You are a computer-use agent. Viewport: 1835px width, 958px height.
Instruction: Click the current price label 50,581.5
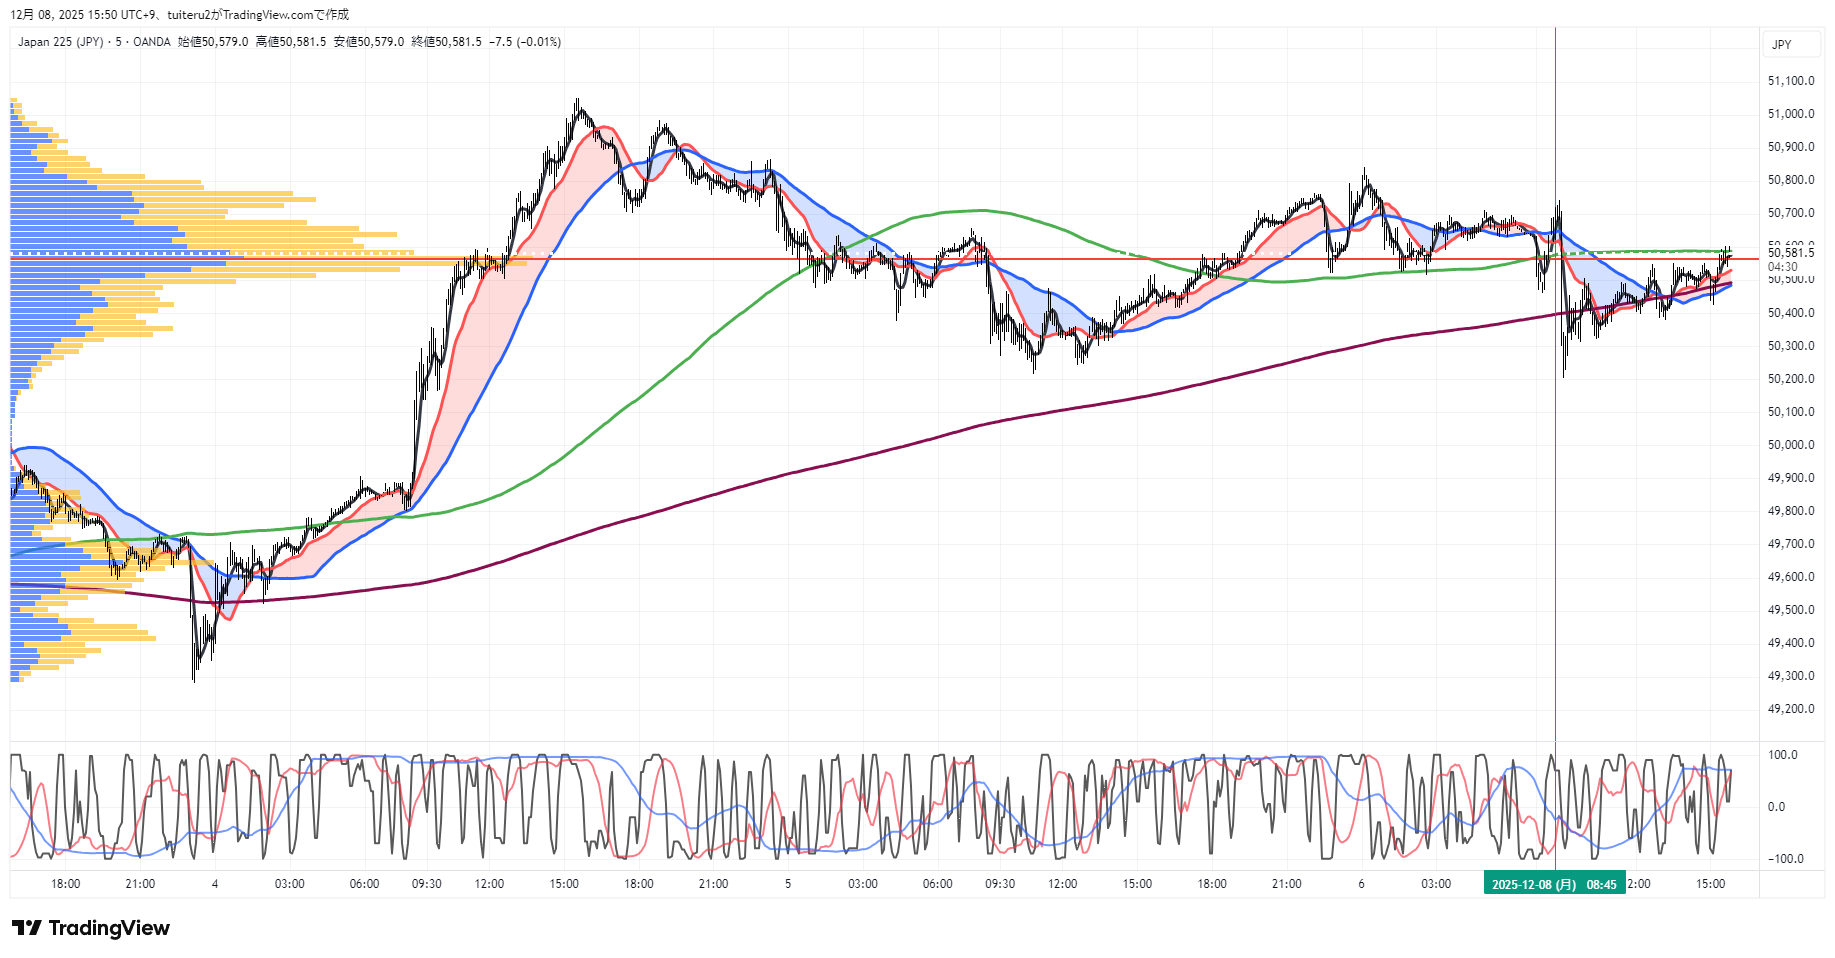point(1790,253)
